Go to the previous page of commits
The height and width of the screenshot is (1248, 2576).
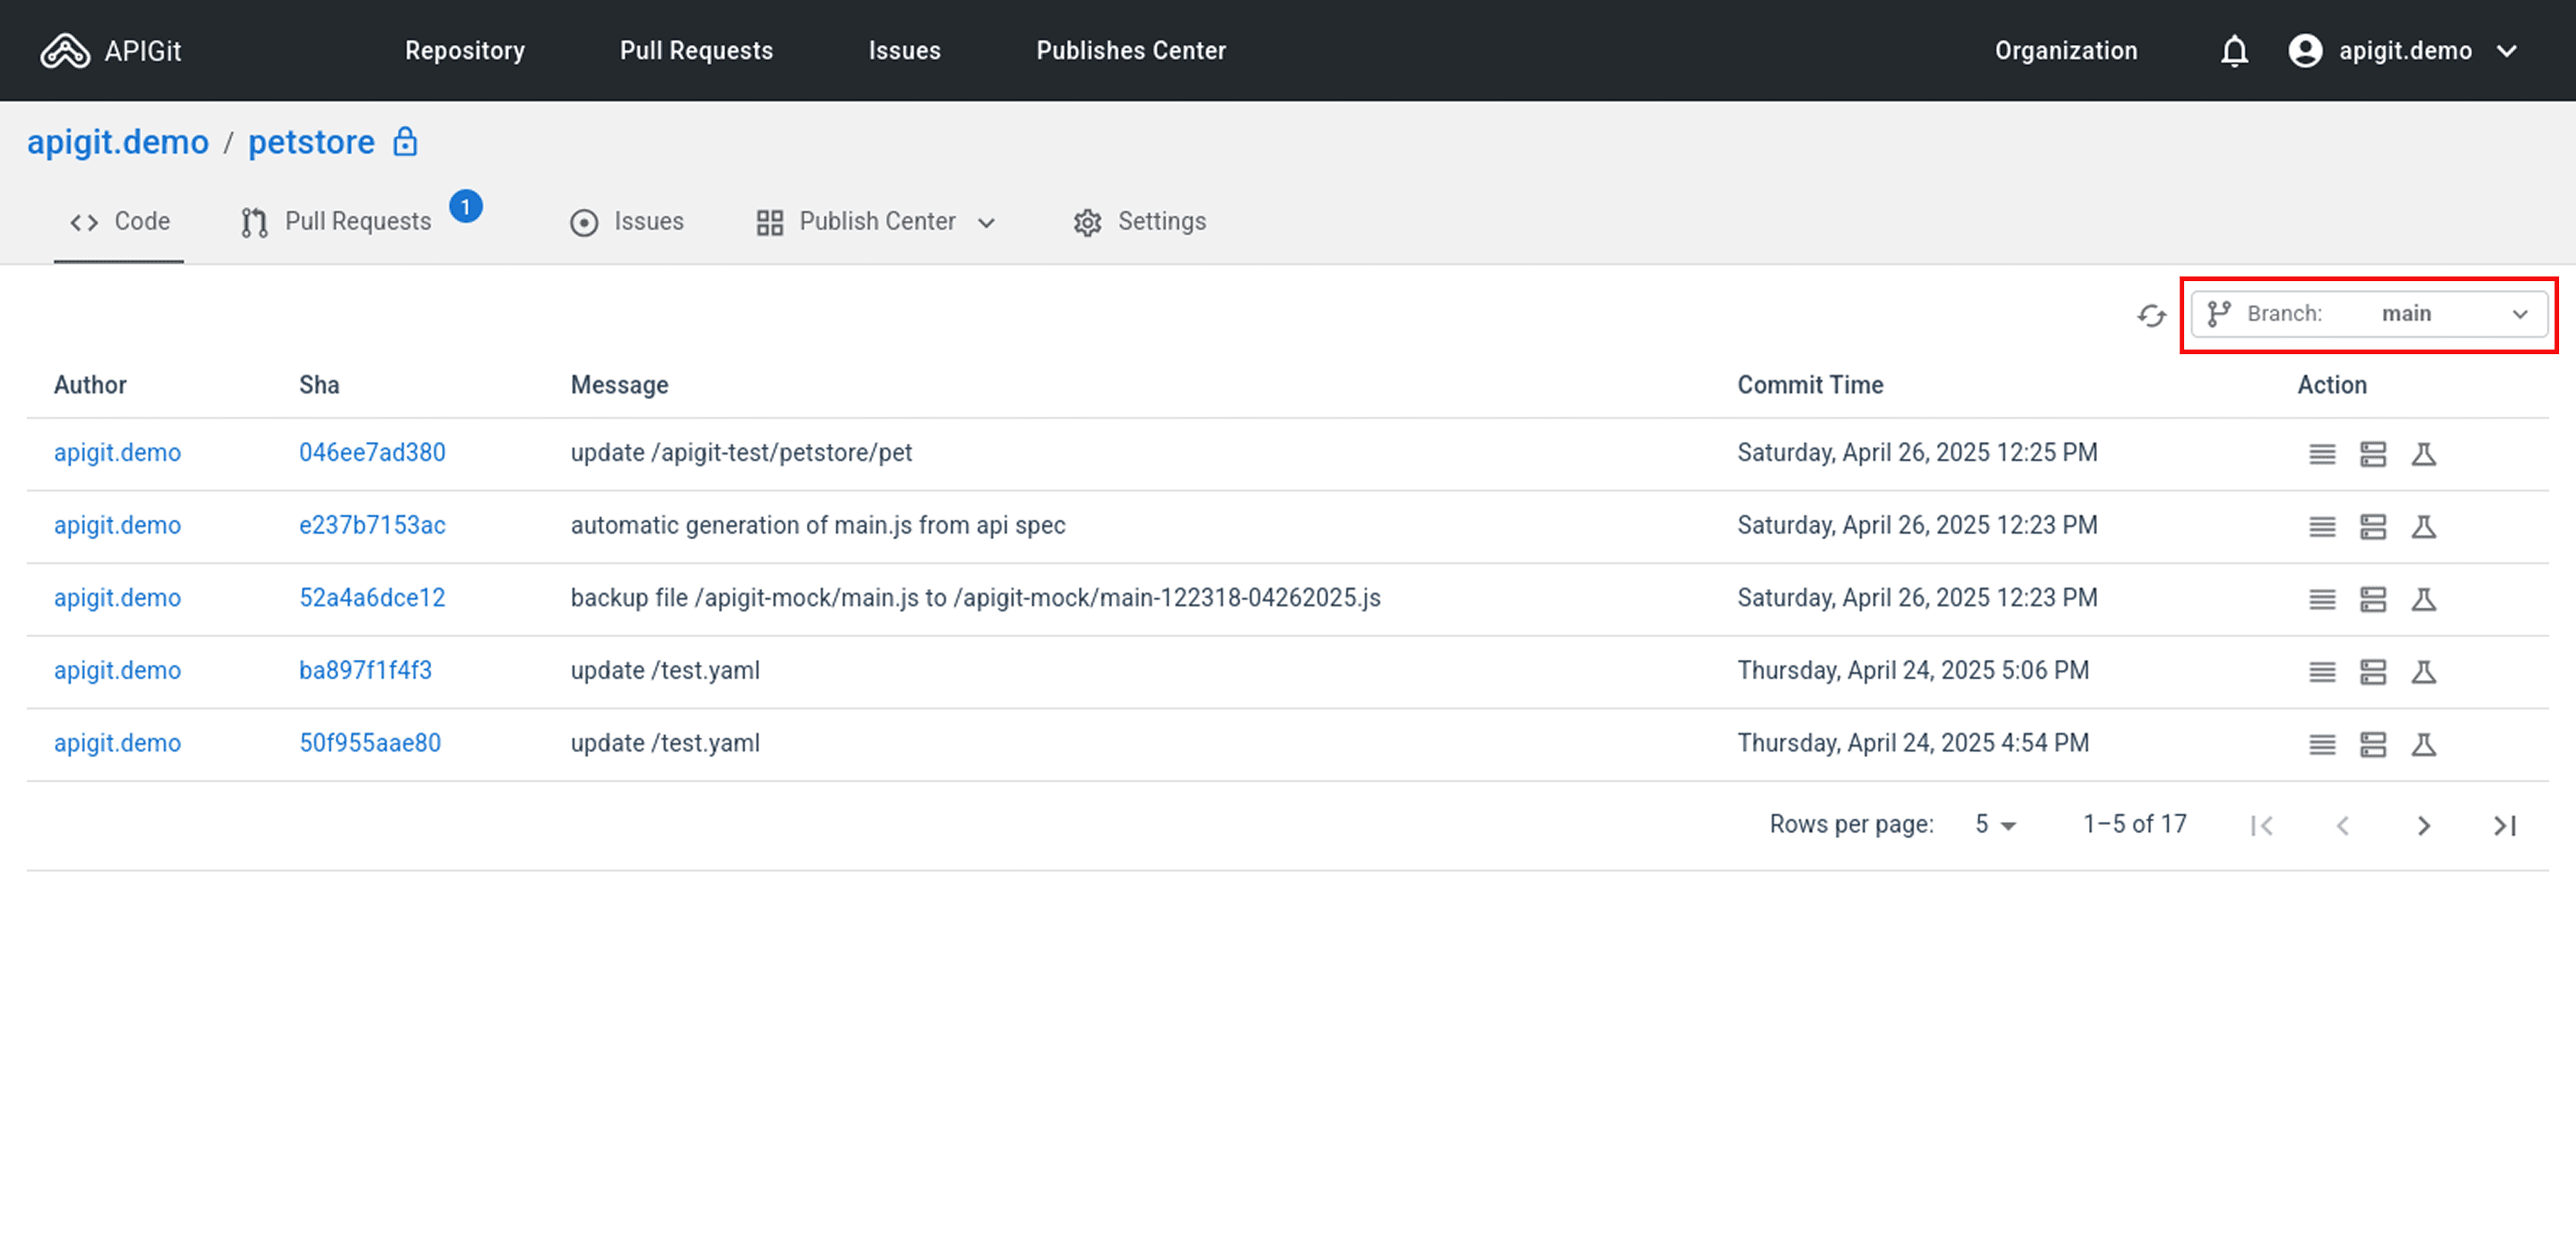click(2343, 826)
